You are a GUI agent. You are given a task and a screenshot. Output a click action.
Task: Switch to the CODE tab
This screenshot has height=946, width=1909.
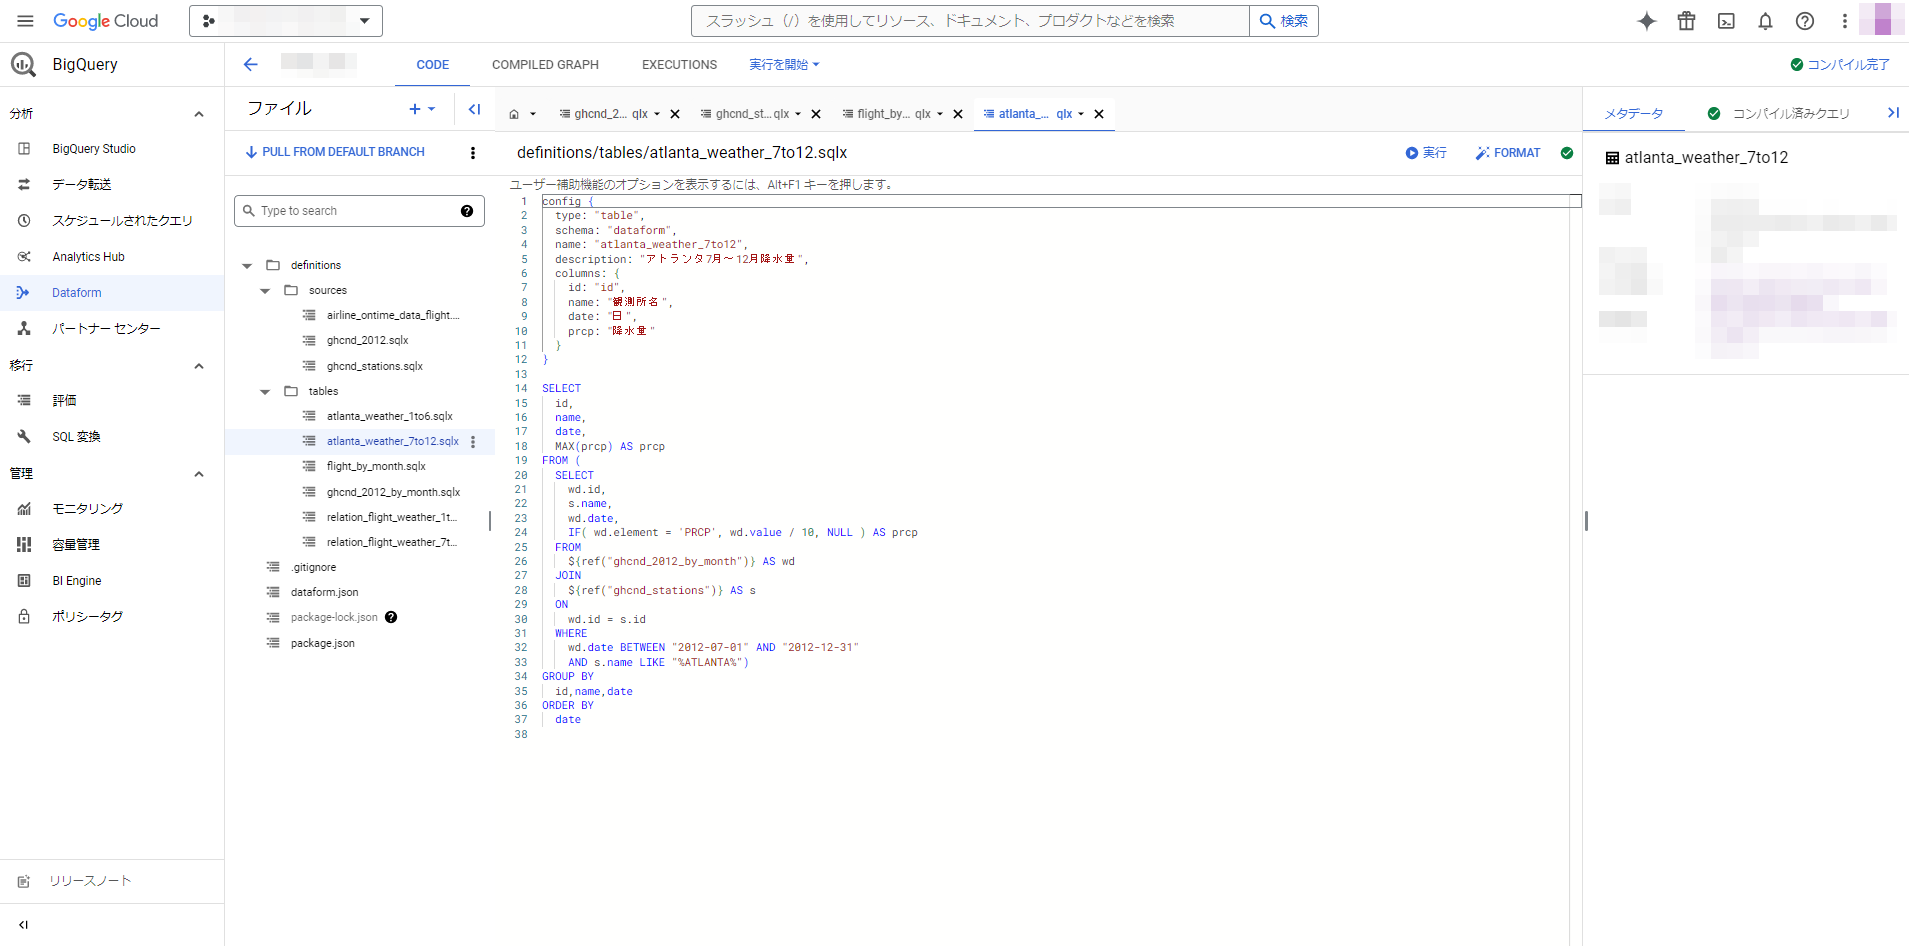[x=433, y=65]
